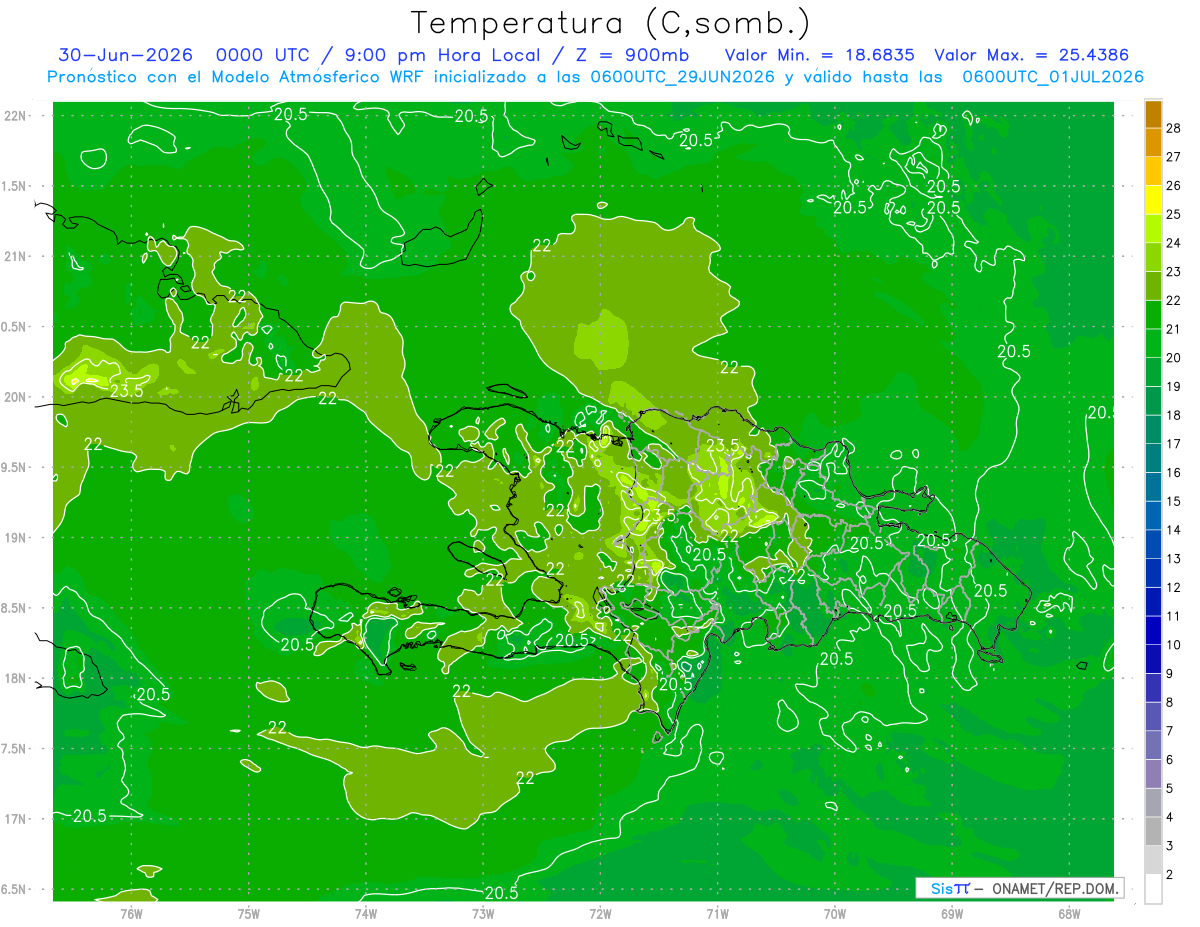Click 'Valor Min. = 18.6835' value
The image size is (1200, 927).
tap(819, 55)
